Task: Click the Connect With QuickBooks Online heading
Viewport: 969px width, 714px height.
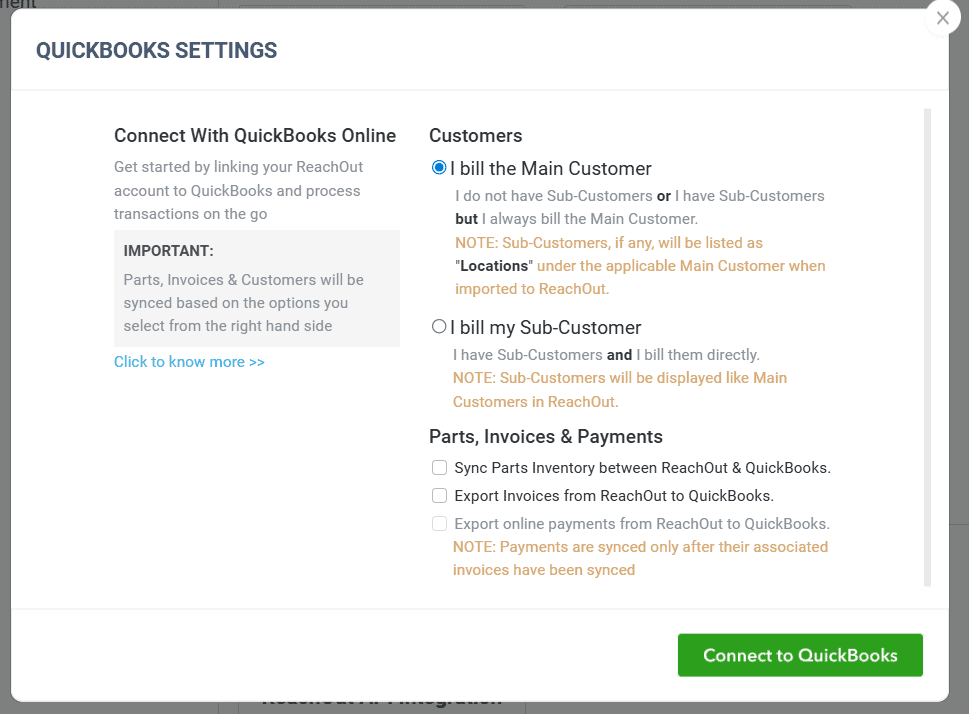Action: pyautogui.click(x=255, y=135)
